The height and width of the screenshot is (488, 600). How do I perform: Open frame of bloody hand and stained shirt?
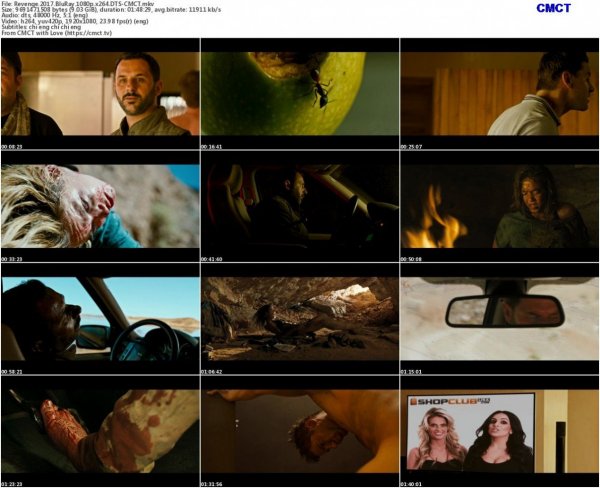coord(100,431)
